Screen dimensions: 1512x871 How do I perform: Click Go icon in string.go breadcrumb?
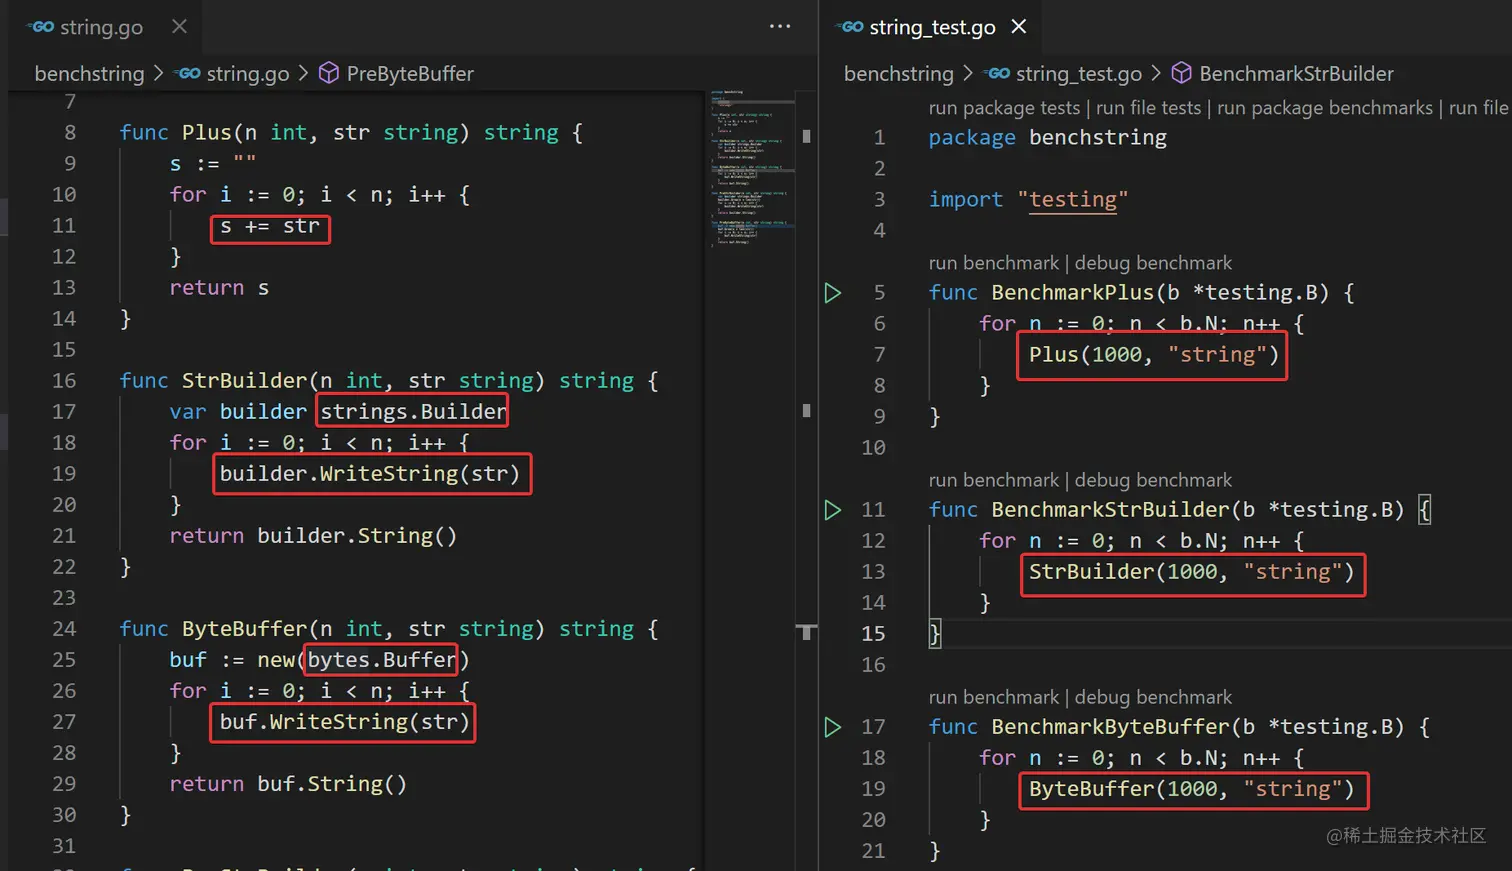pyautogui.click(x=187, y=73)
